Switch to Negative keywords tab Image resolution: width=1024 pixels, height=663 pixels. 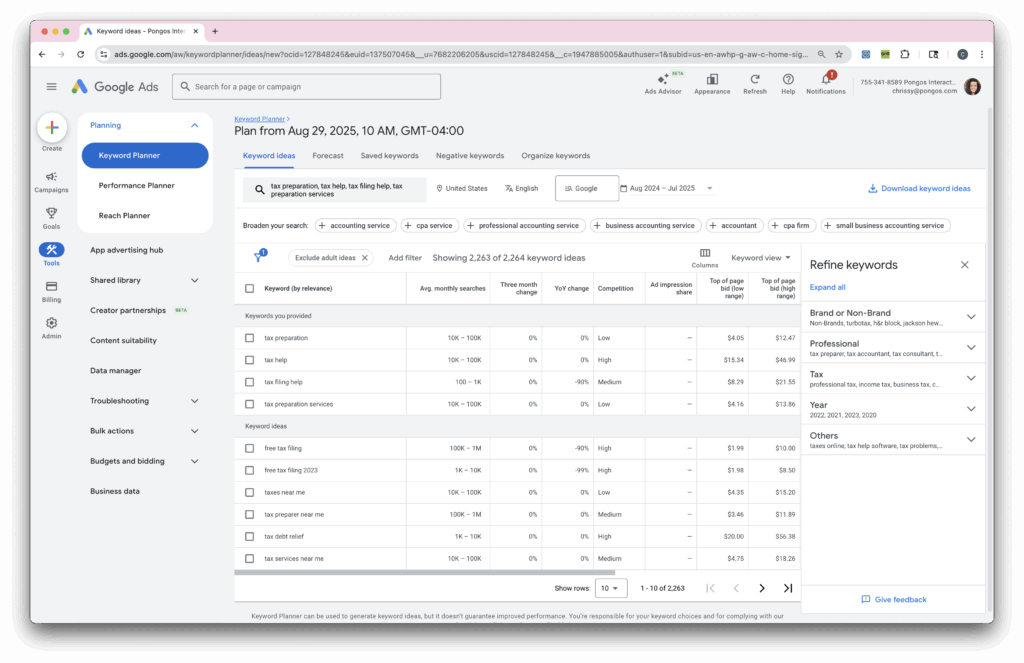[470, 155]
